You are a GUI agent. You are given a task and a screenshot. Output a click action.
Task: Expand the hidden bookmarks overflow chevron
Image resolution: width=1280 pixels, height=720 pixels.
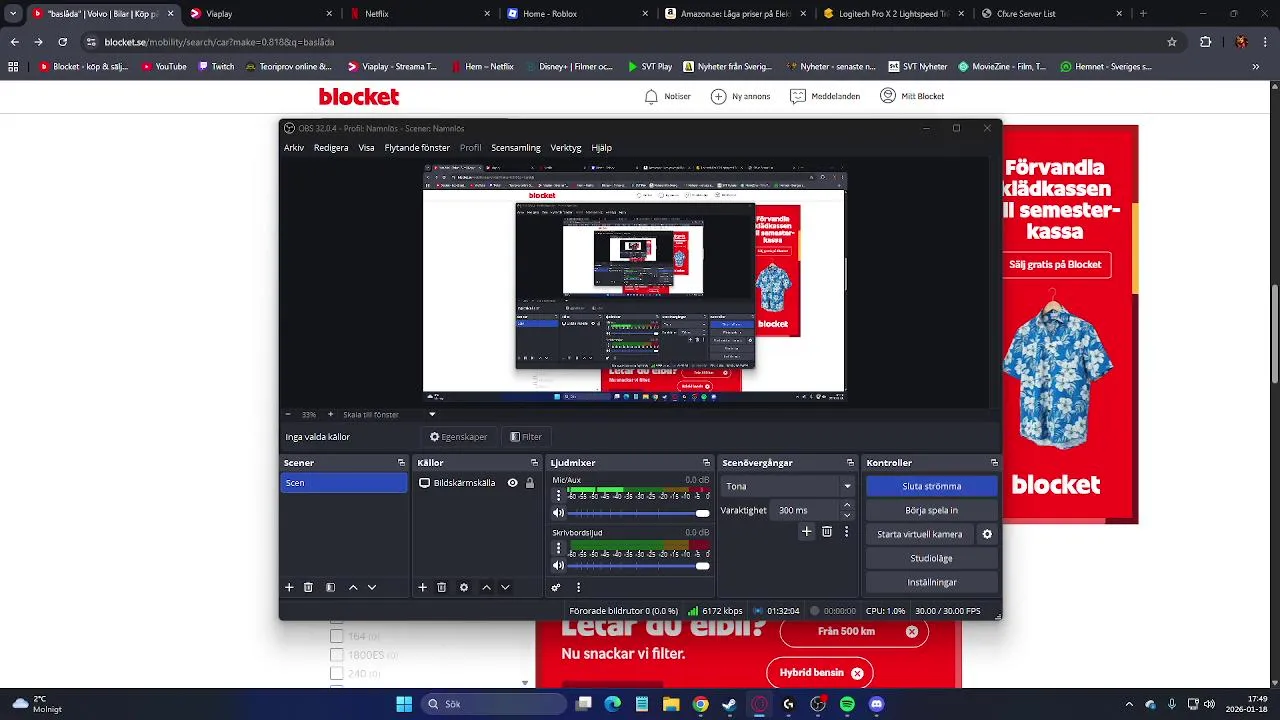tap(1255, 67)
